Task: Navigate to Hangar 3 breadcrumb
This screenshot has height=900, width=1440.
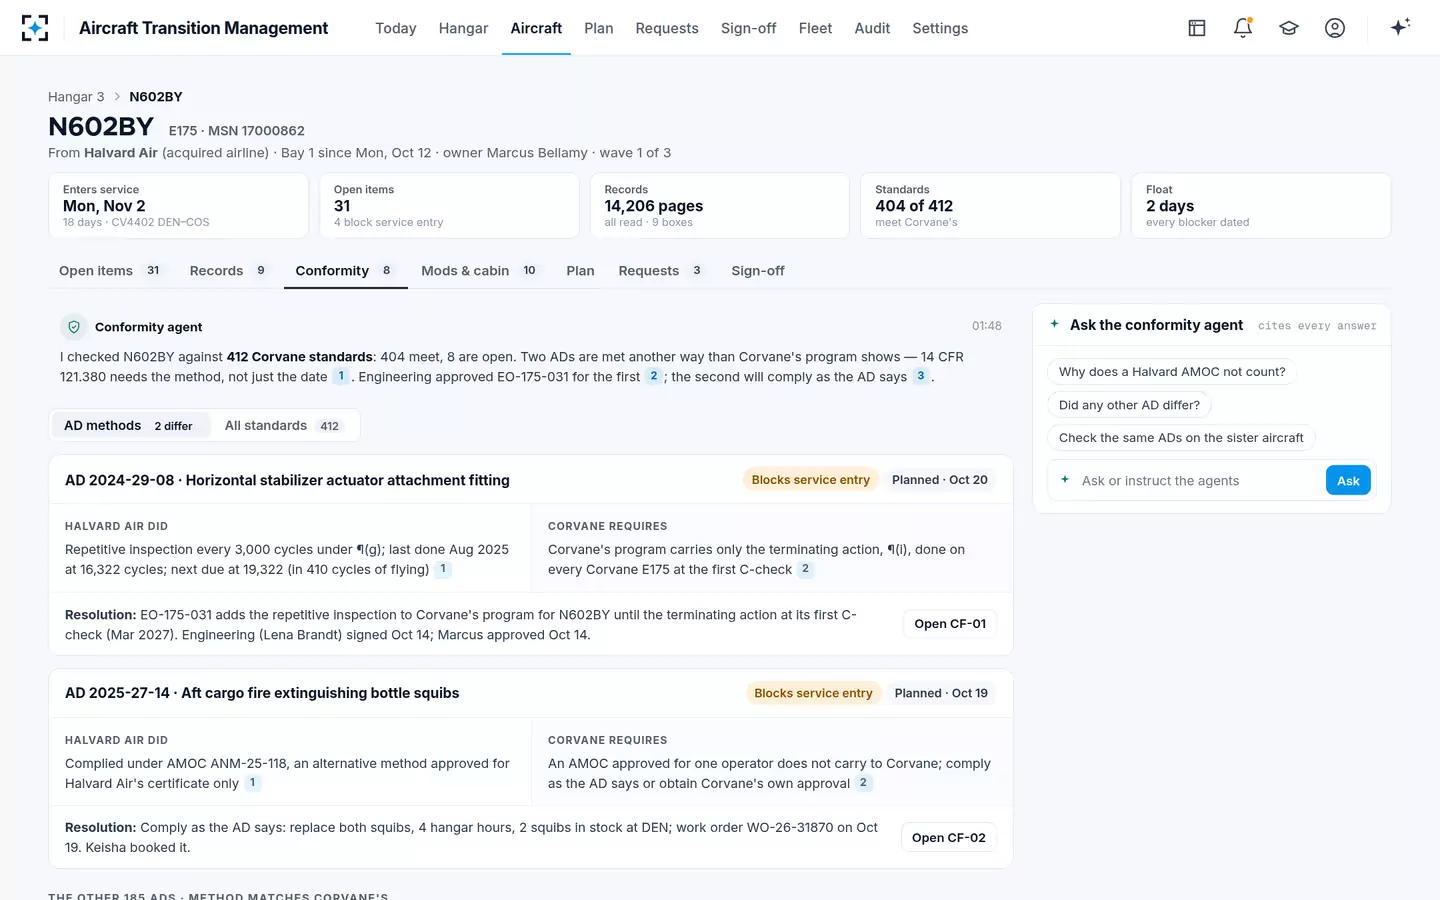Action: coord(76,97)
